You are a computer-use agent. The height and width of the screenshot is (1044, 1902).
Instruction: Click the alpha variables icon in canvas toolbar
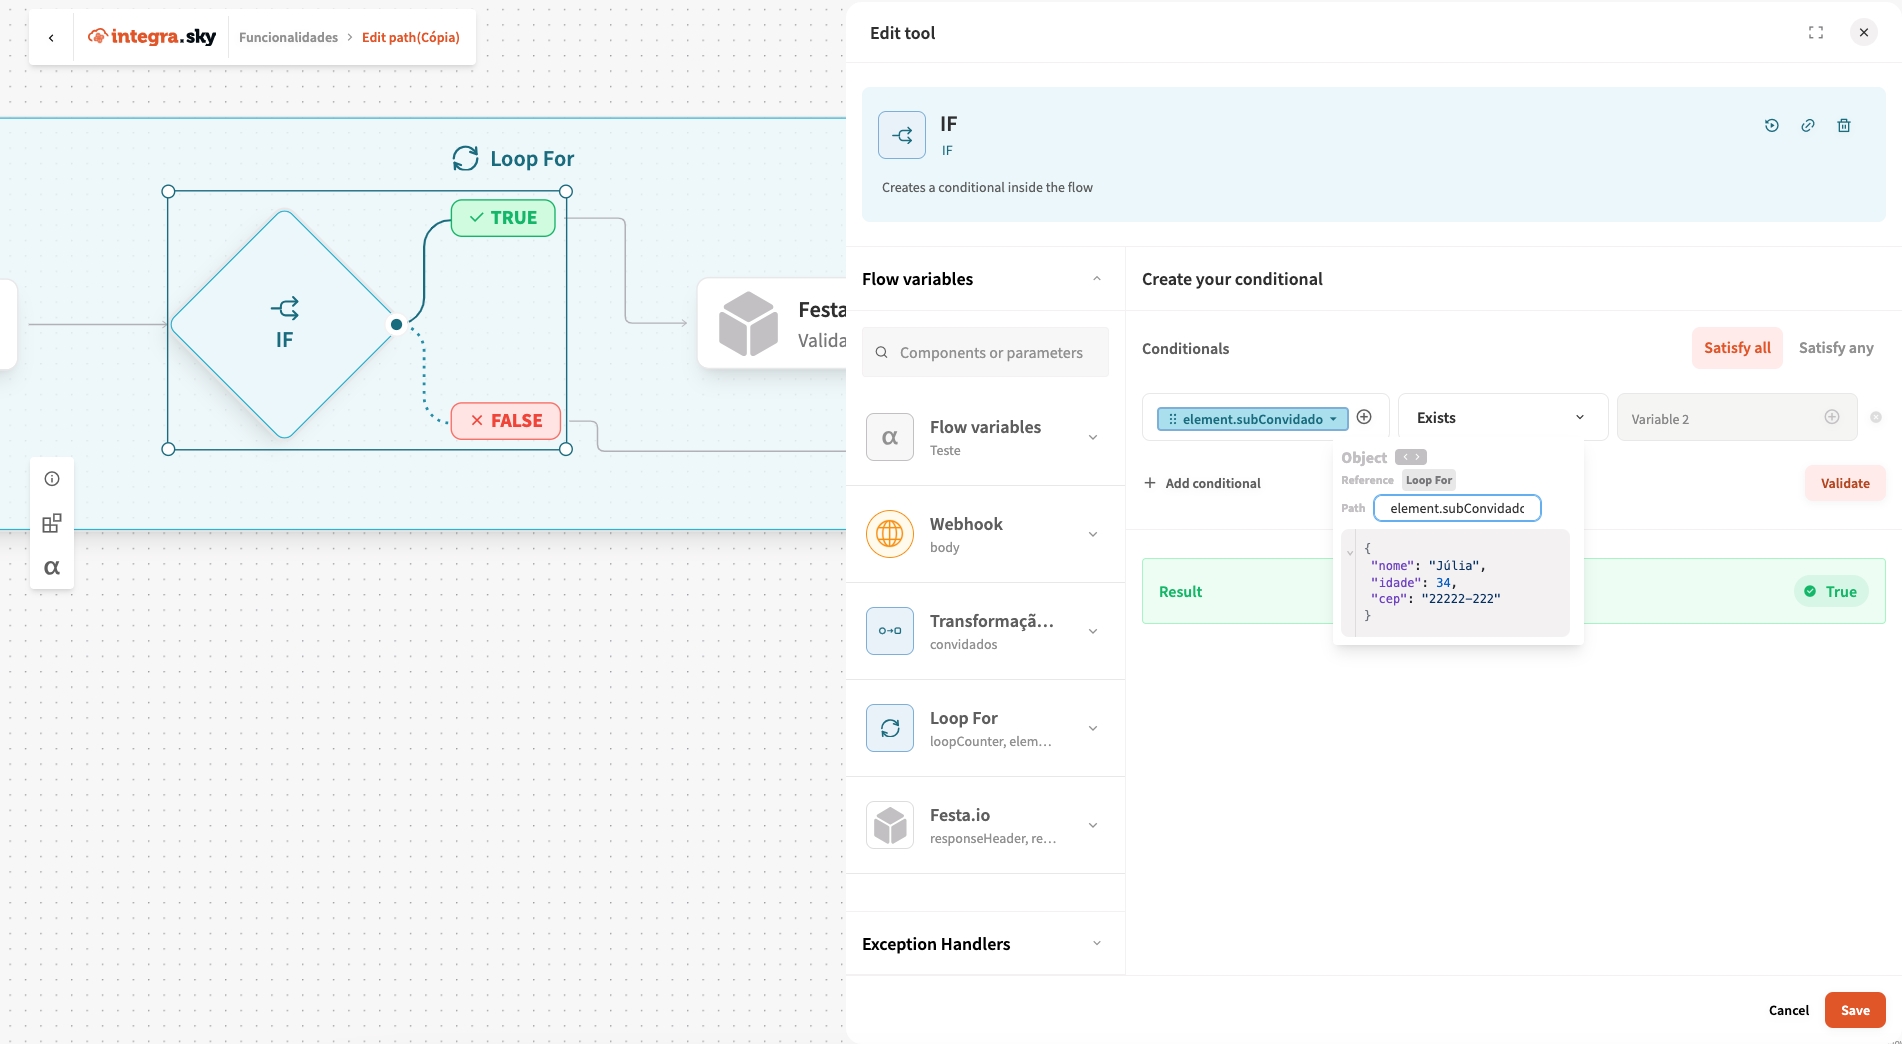52,568
